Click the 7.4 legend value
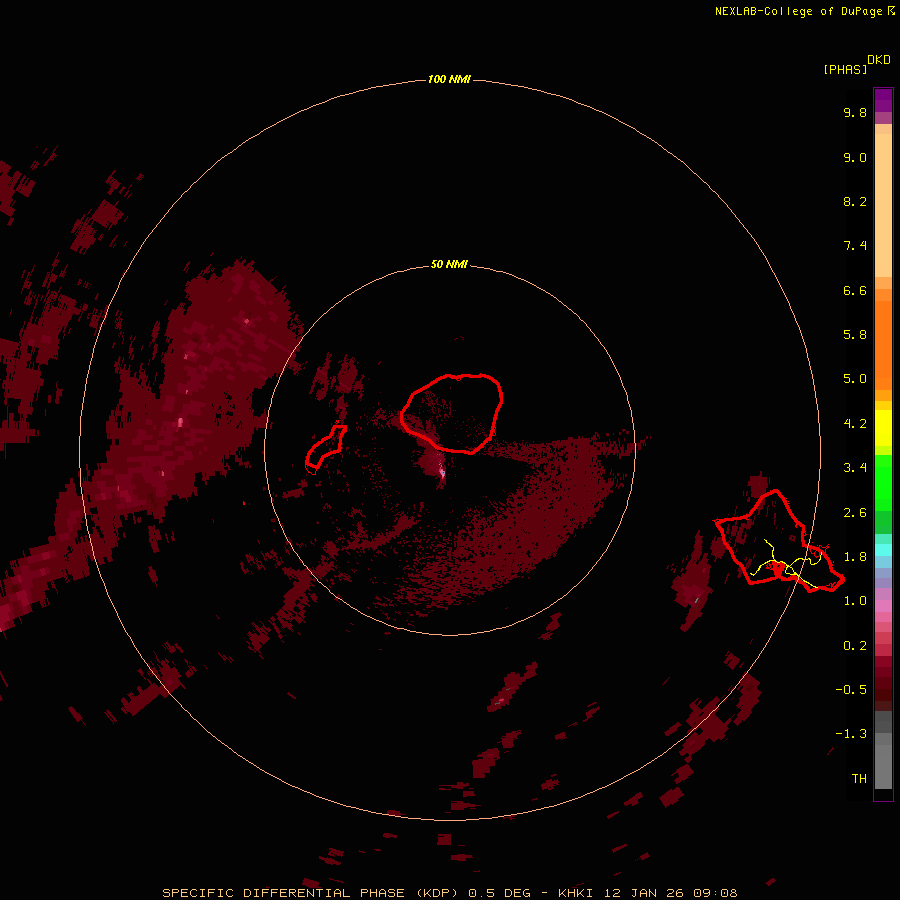This screenshot has width=900, height=900. 855,246
